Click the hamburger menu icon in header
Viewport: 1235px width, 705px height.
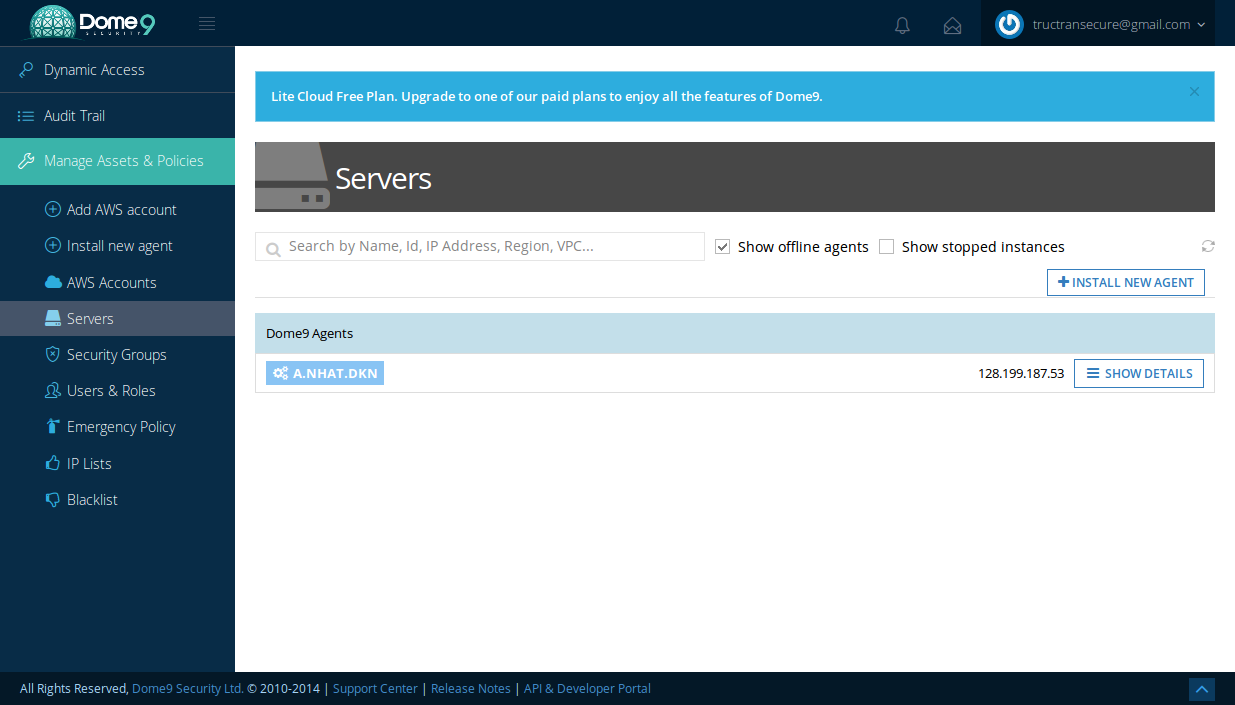pyautogui.click(x=207, y=24)
